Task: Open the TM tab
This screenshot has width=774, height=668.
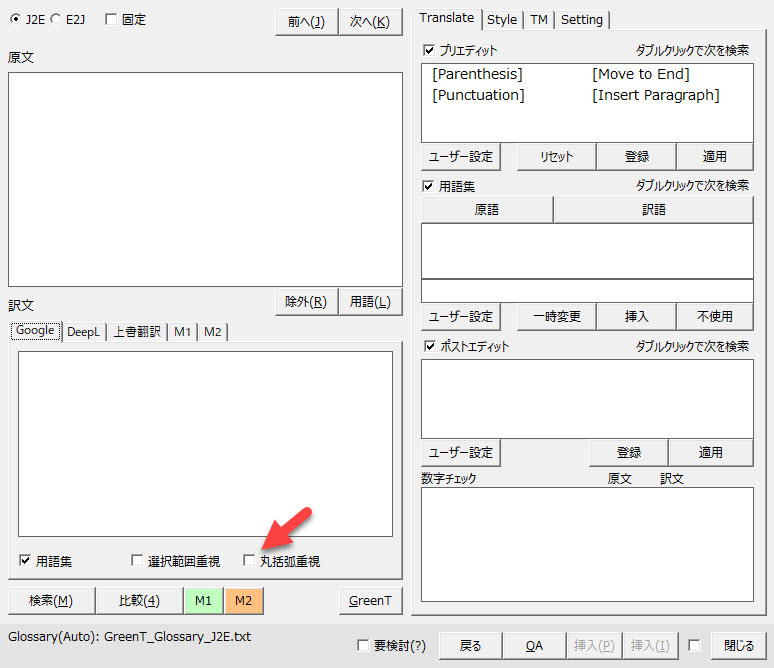Action: (x=539, y=19)
